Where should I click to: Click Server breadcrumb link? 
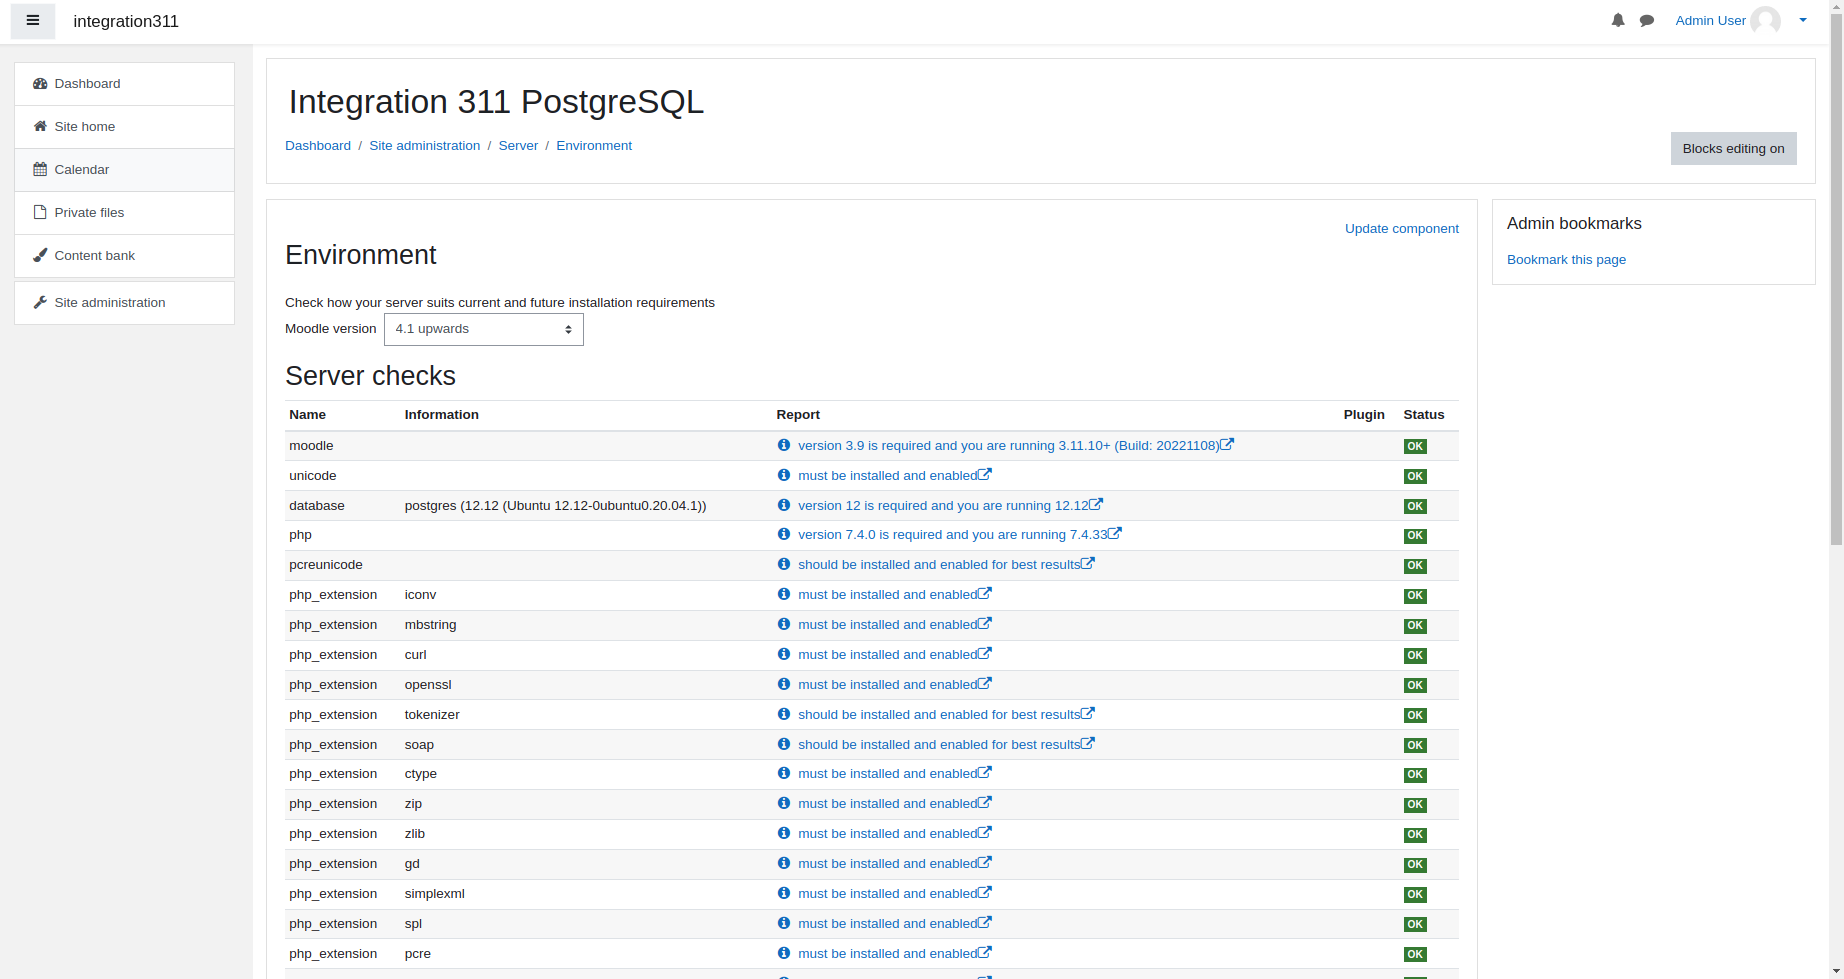click(x=518, y=146)
